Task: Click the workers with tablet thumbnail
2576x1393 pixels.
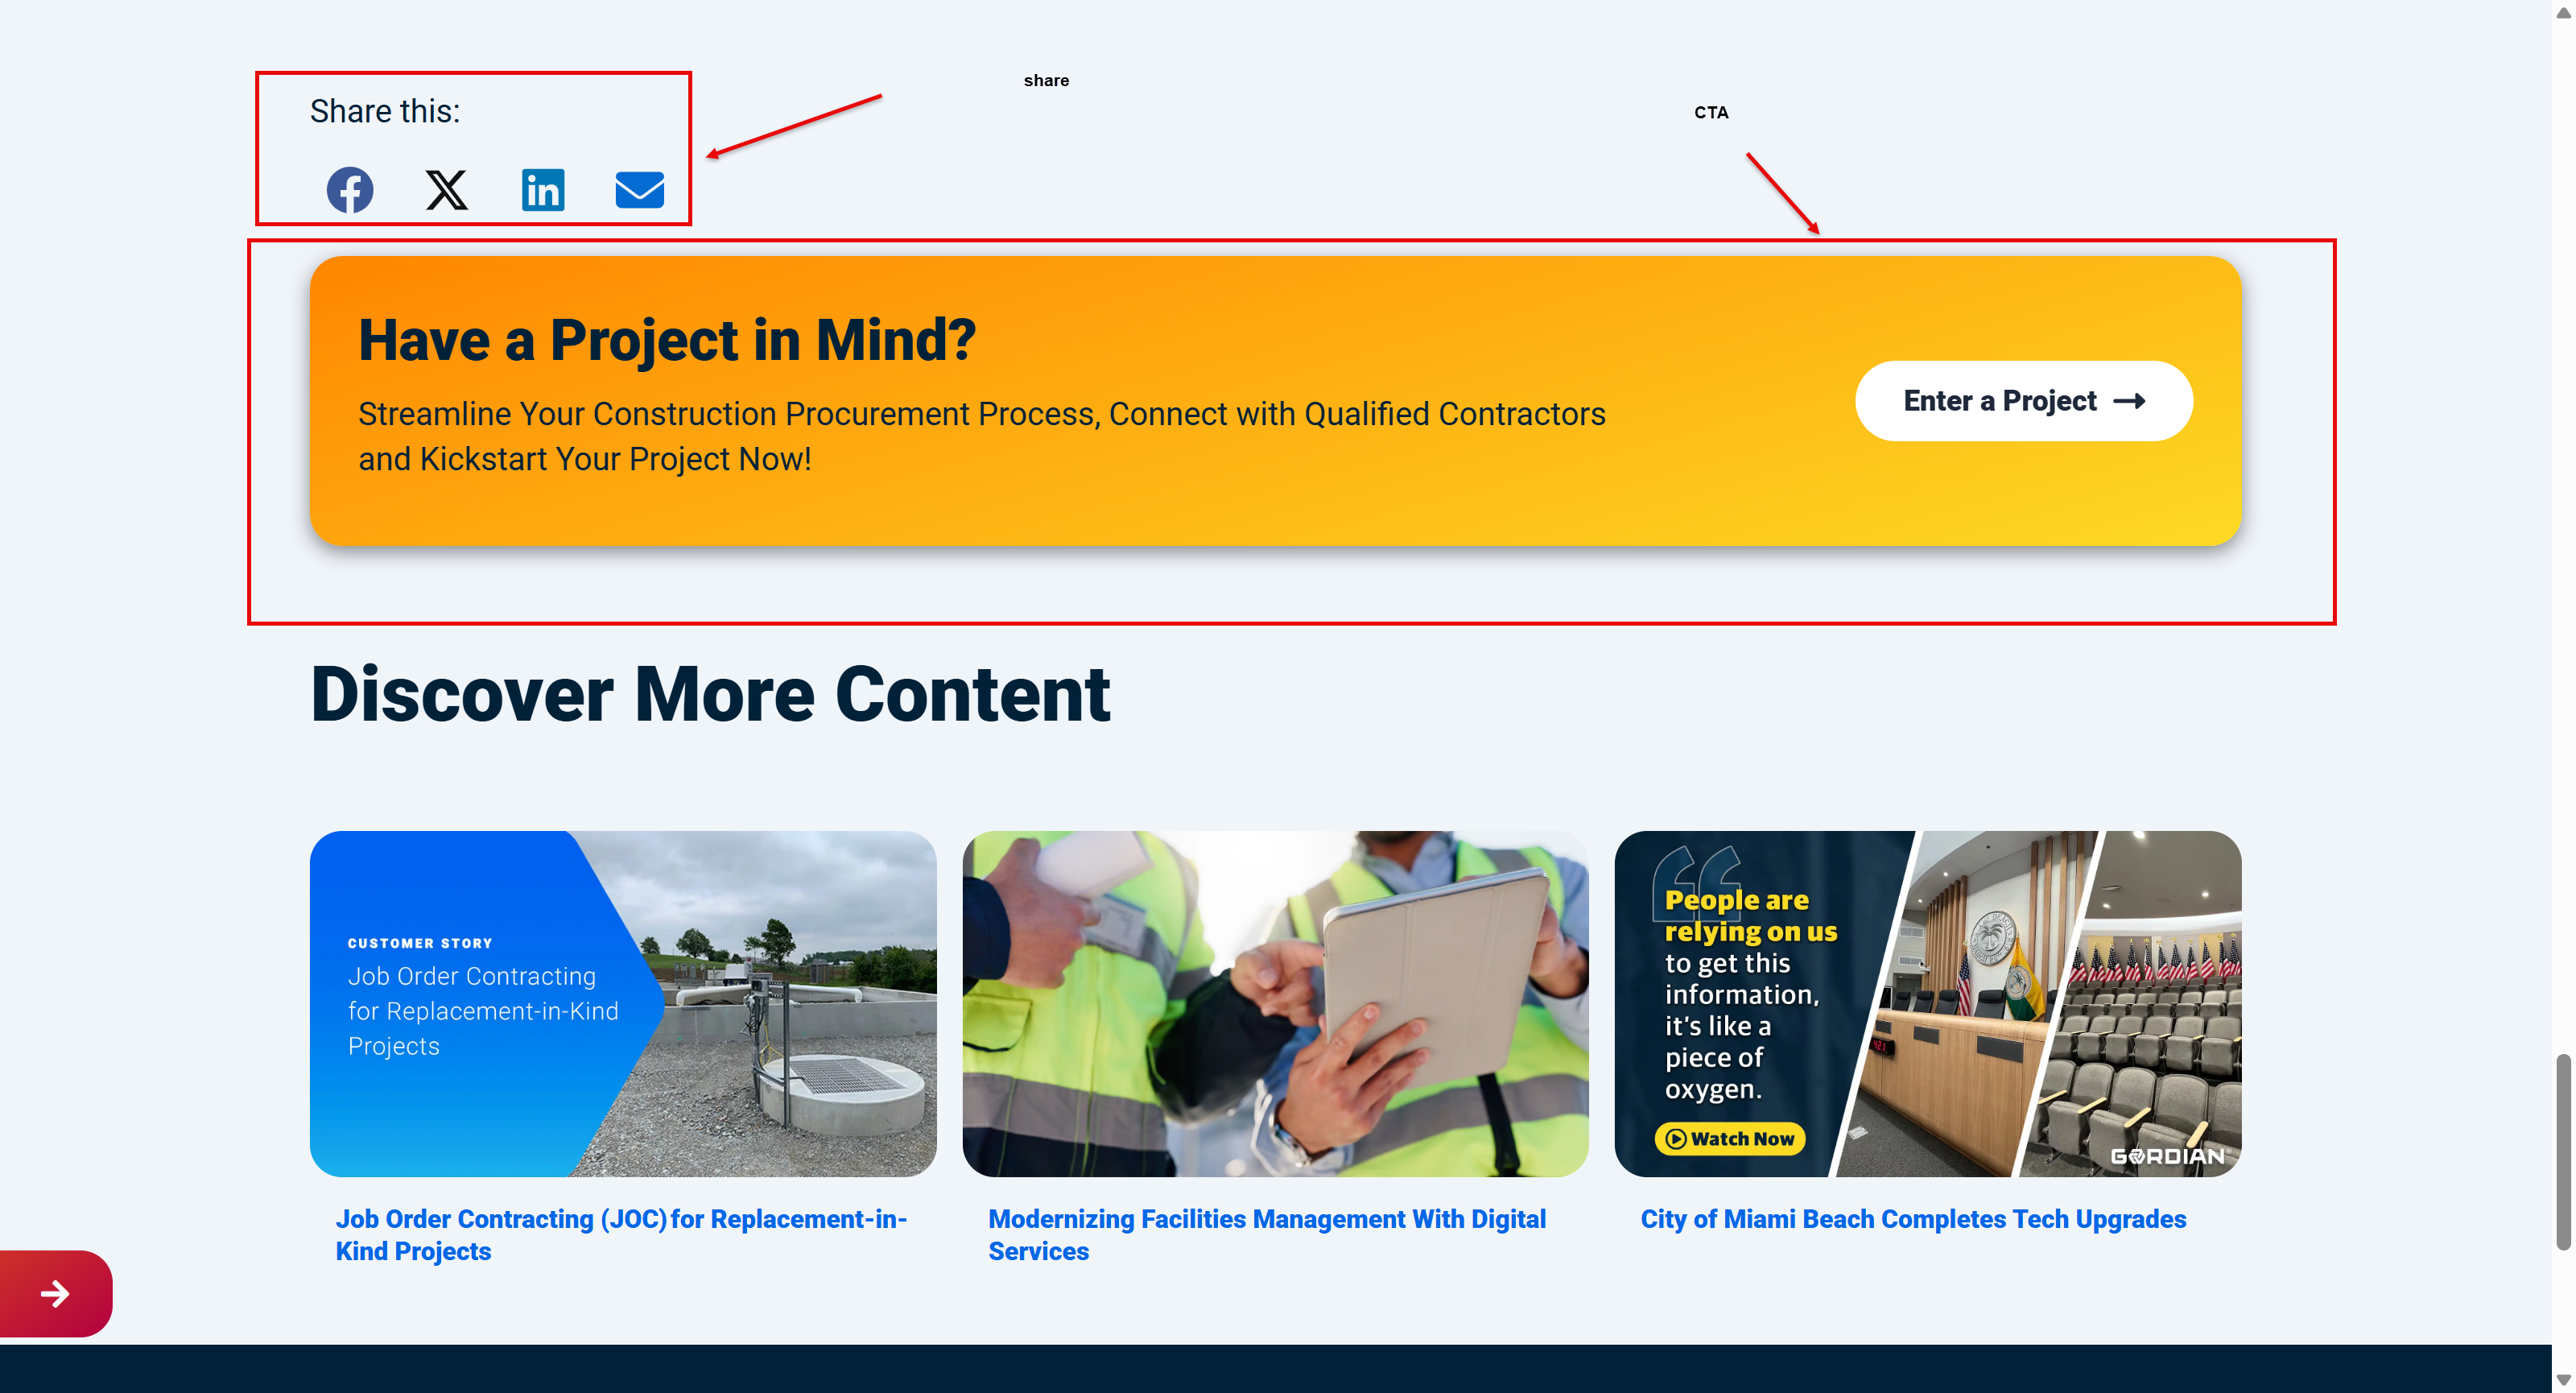Action: tap(1275, 1003)
